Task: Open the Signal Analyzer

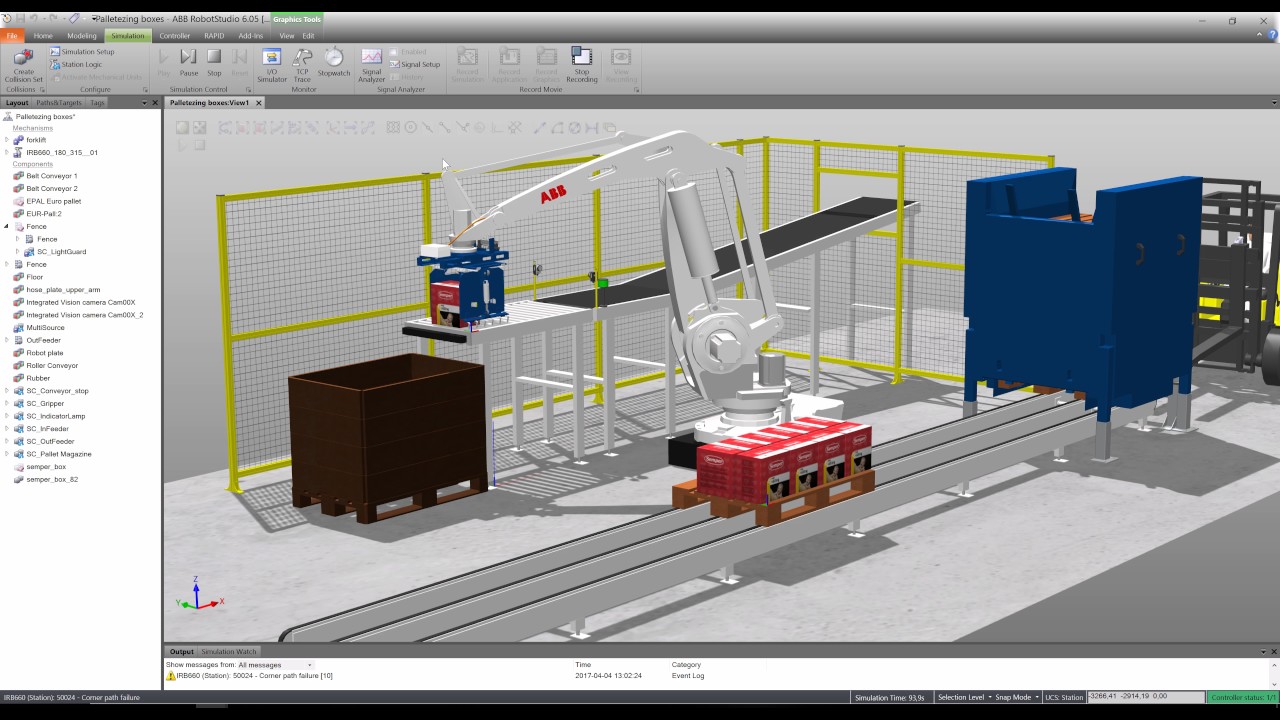Action: tap(372, 65)
